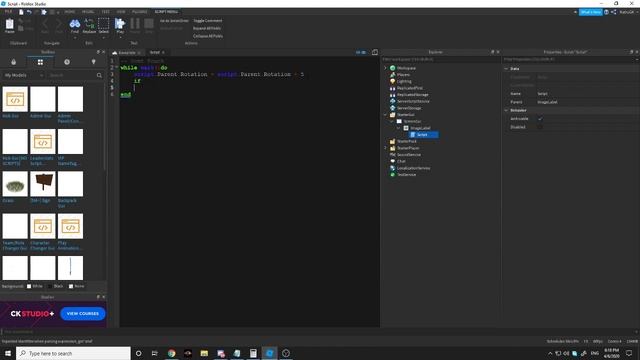The image size is (640, 360).
Task: Click the New file icon in quick access bar
Action: [x=21, y=12]
